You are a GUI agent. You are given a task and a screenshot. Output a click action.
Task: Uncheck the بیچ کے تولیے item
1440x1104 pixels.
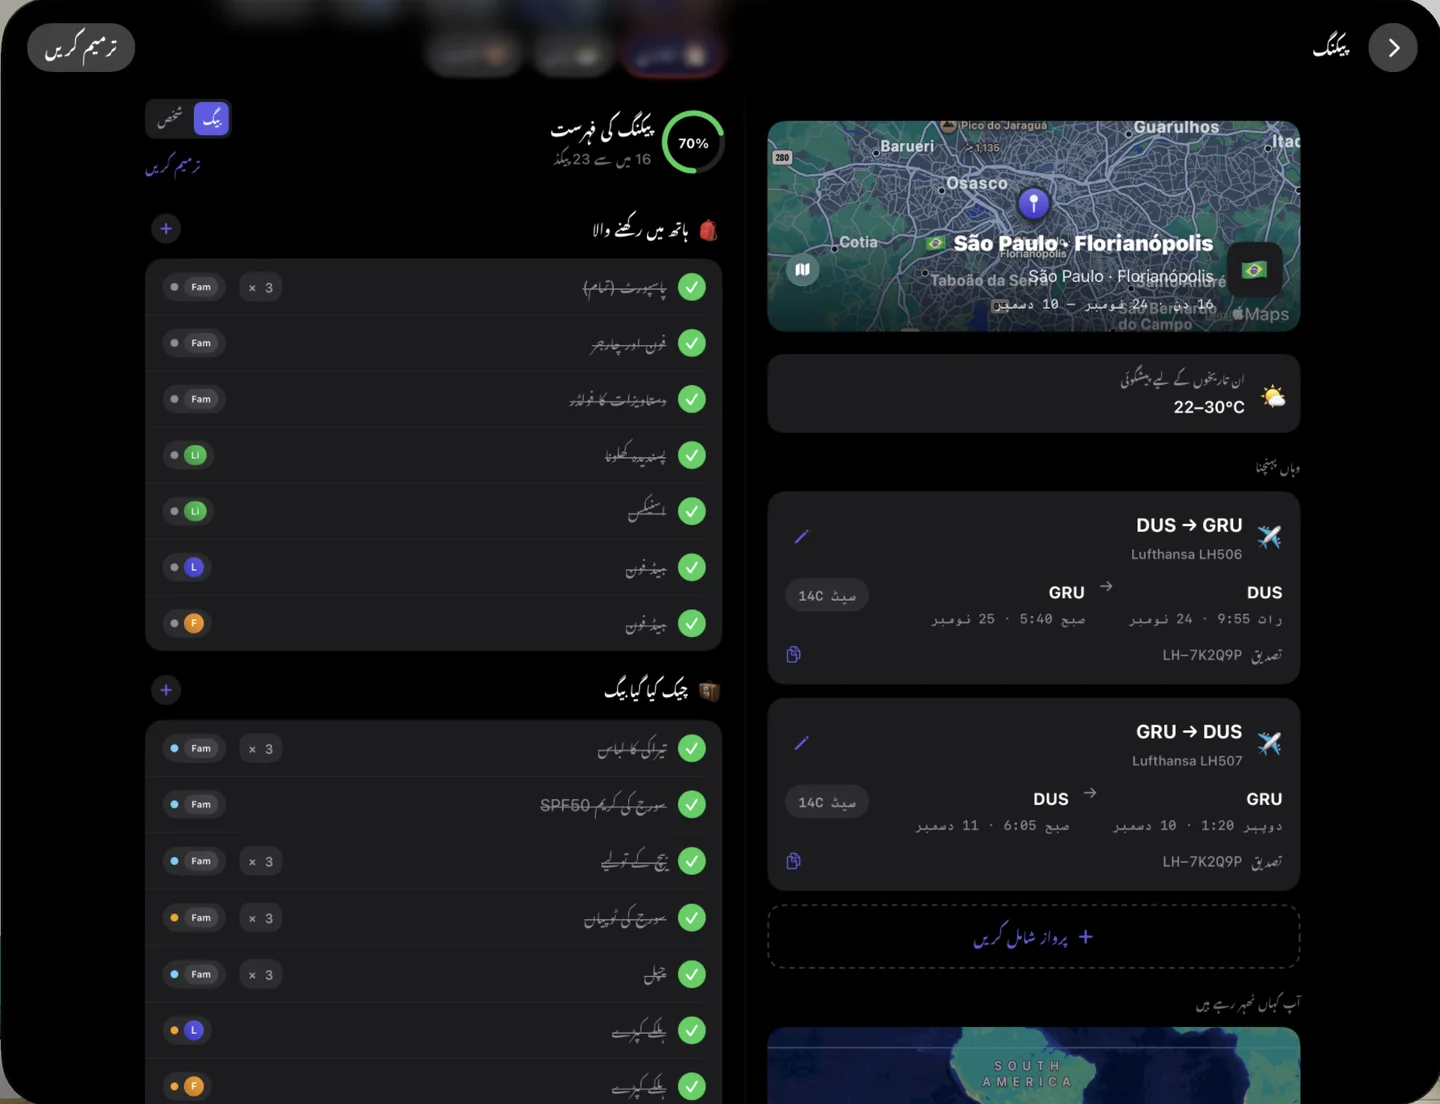[692, 861]
